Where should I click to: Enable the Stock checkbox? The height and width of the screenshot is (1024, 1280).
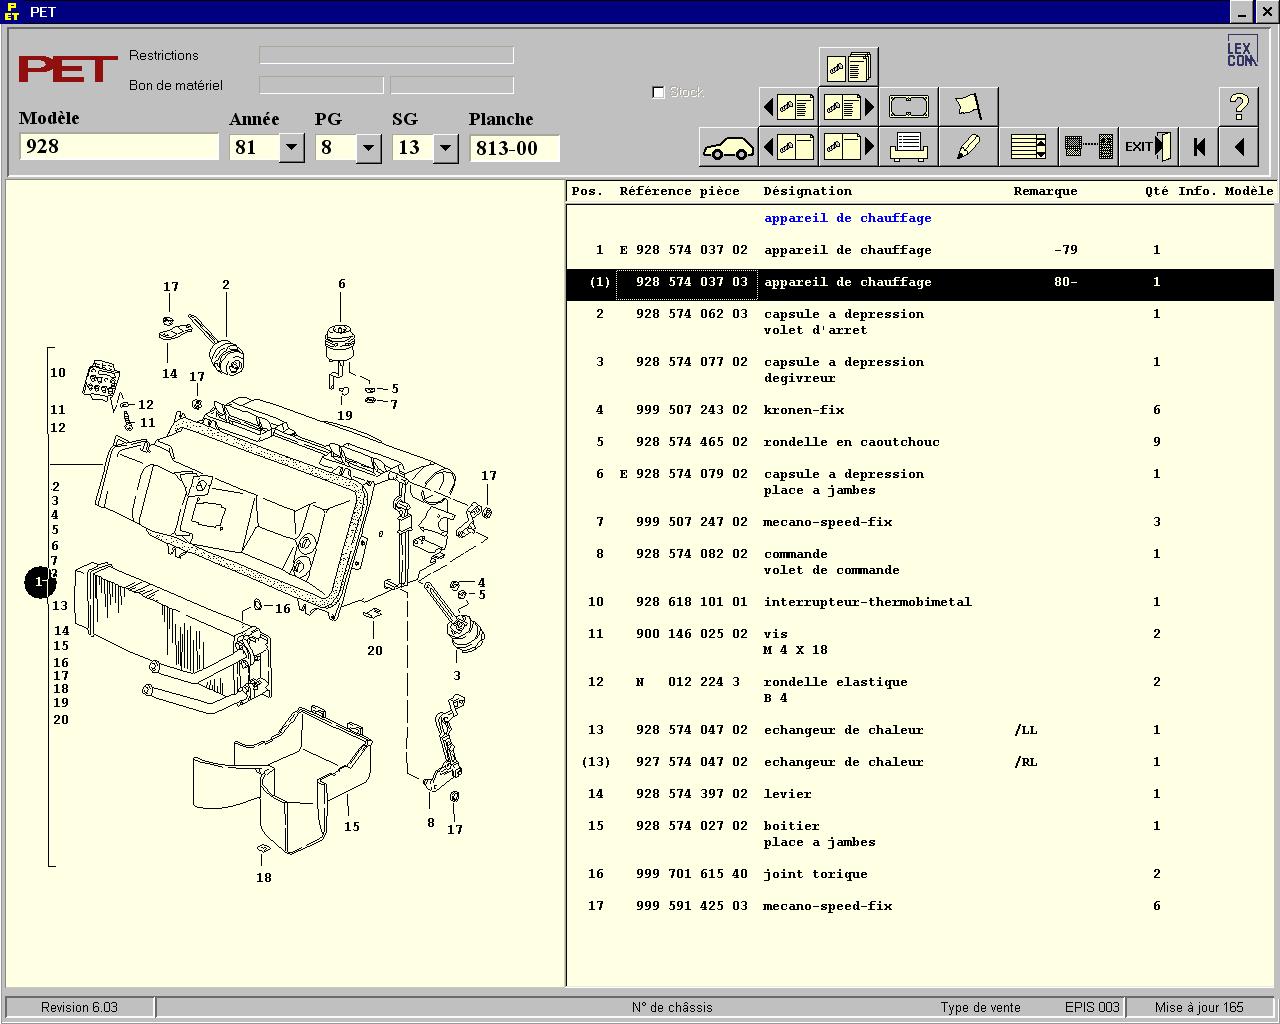pos(658,92)
